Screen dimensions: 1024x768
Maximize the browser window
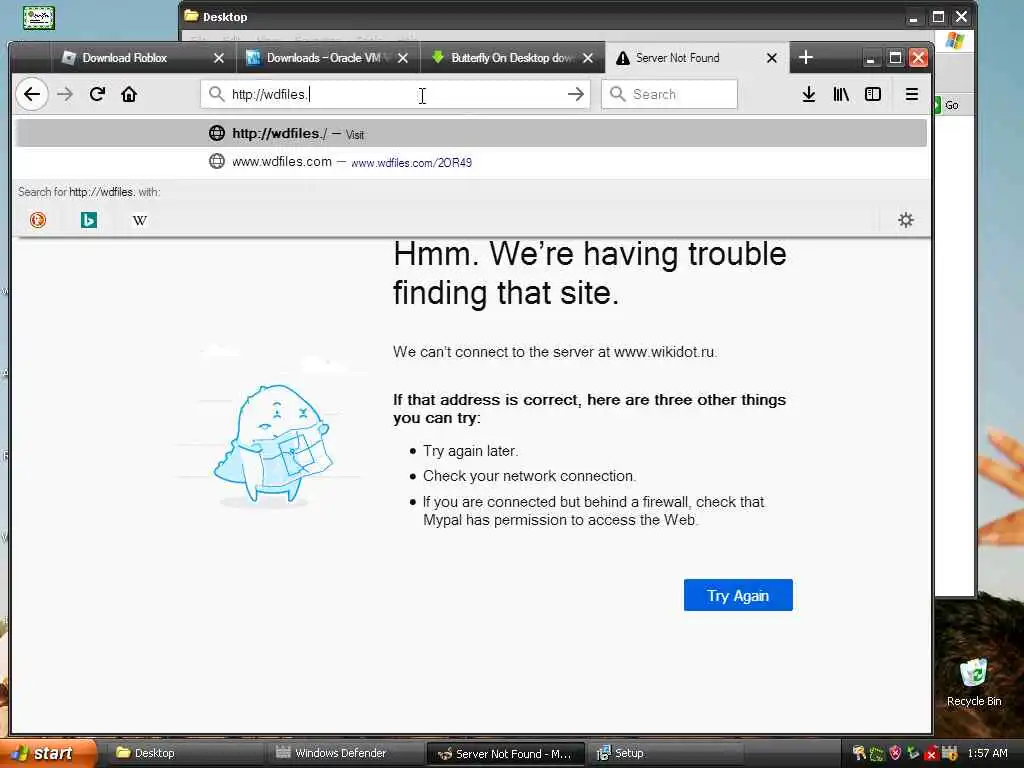point(895,58)
